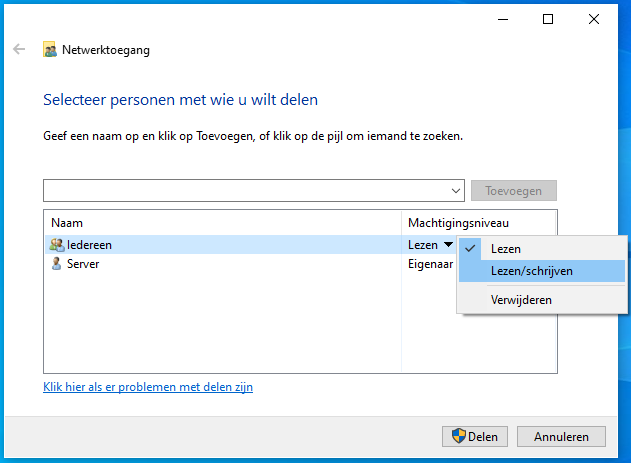Expand the Lezen permission dropdown arrow
Viewport: 631px width, 463px height.
pyautogui.click(x=448, y=245)
